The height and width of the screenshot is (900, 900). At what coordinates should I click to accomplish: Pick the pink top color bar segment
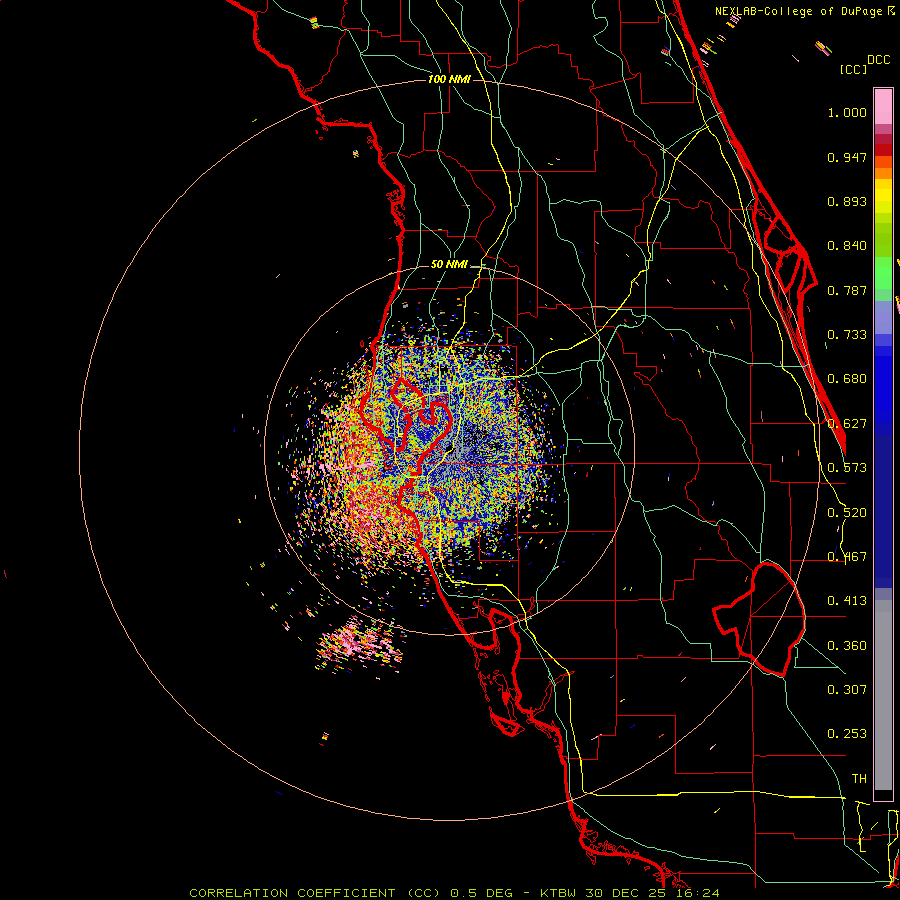883,106
